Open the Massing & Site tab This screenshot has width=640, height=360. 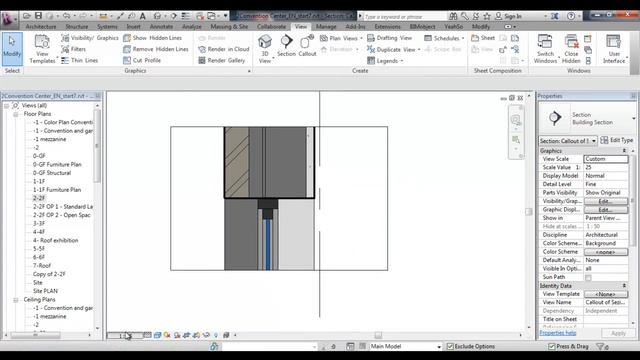pyautogui.click(x=229, y=27)
